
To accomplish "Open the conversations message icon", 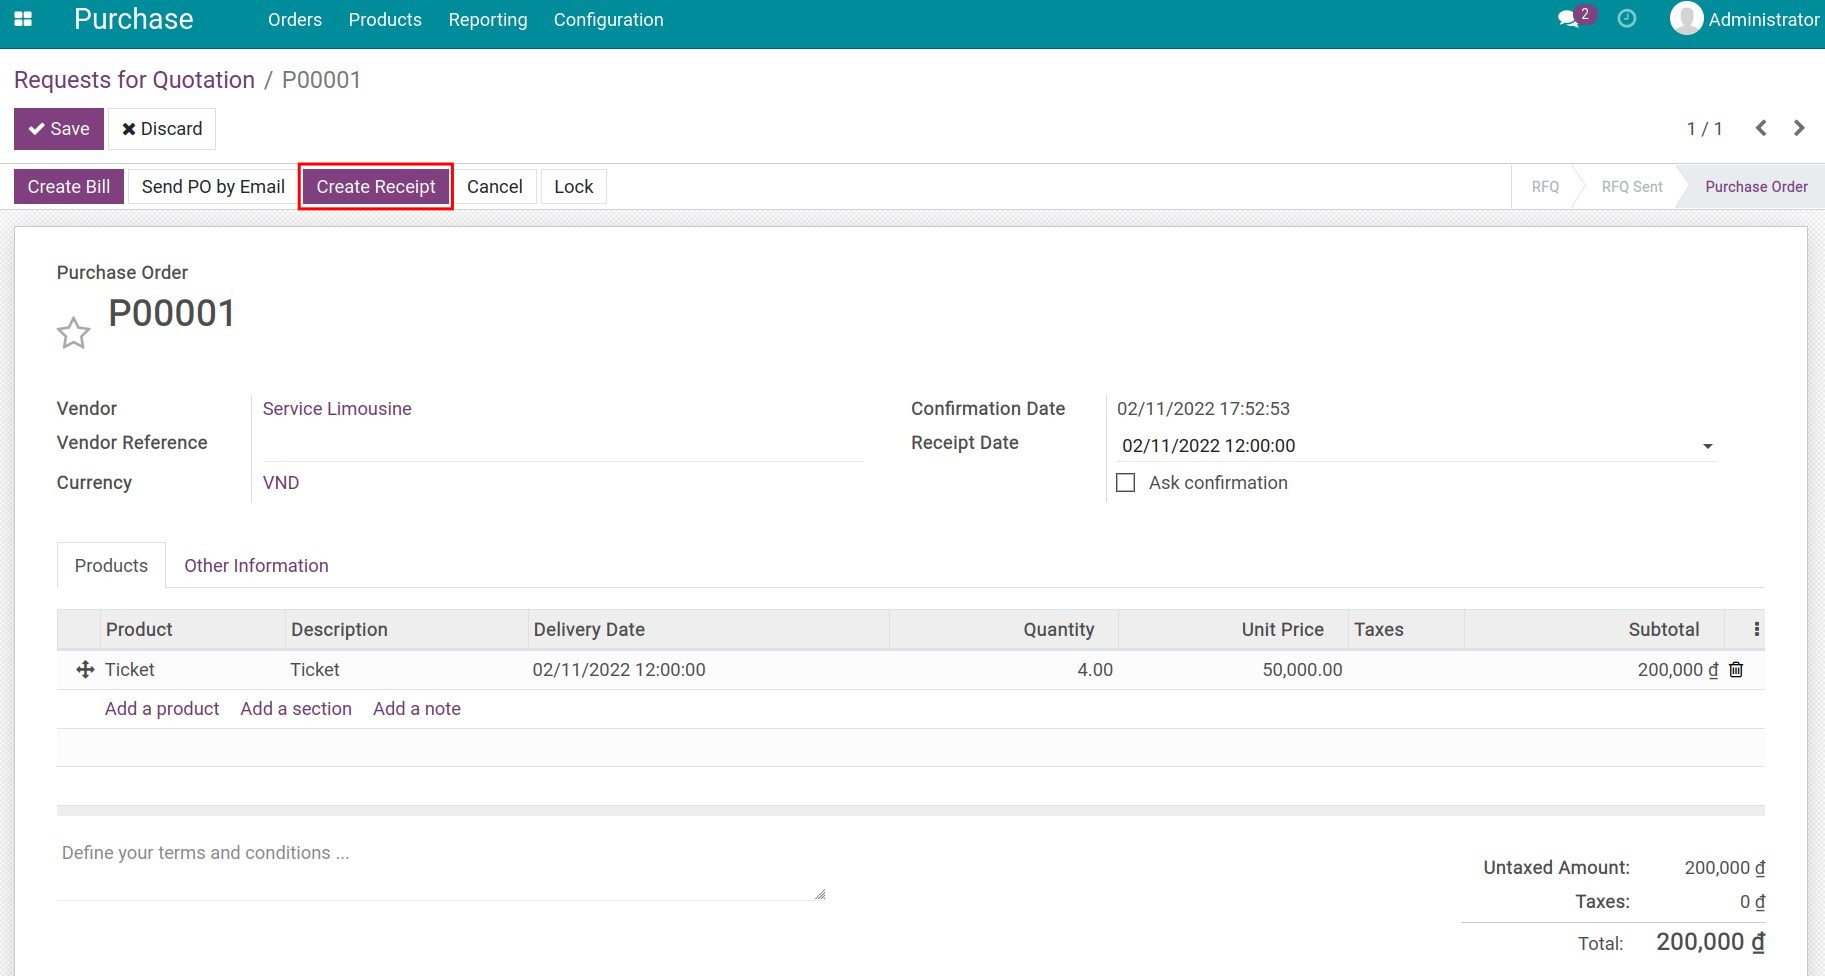I will coord(1567,19).
